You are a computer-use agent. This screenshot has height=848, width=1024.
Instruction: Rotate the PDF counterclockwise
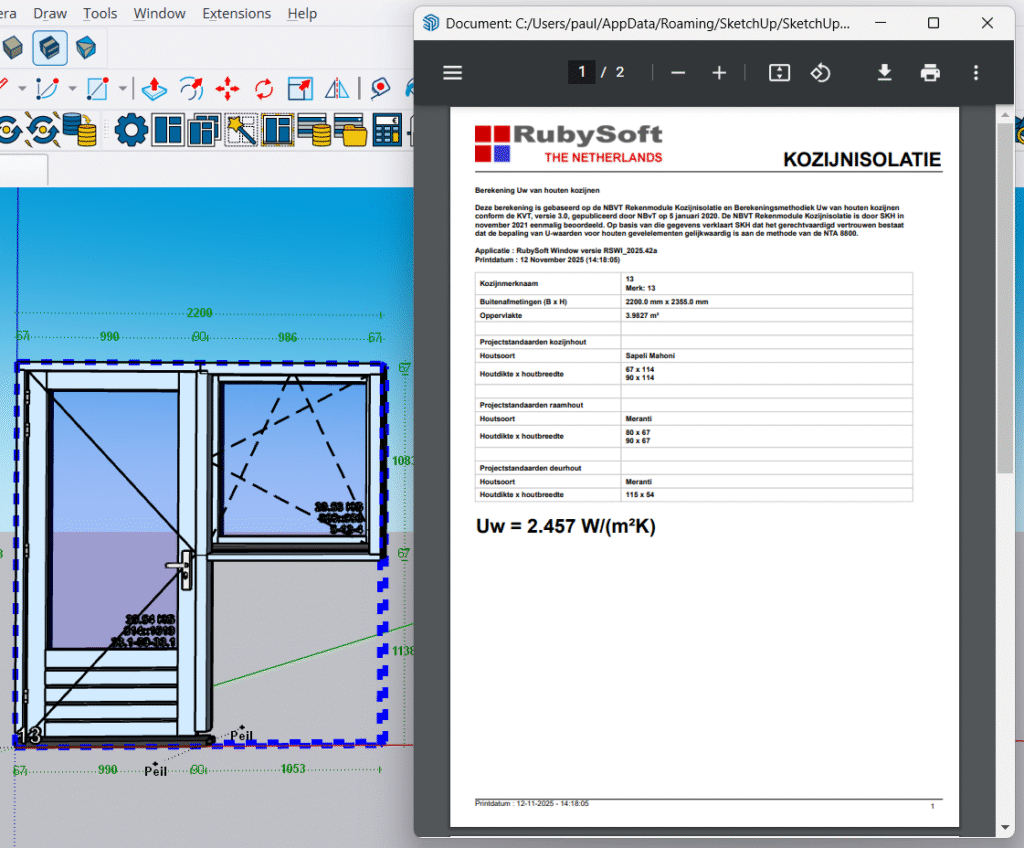coord(820,72)
